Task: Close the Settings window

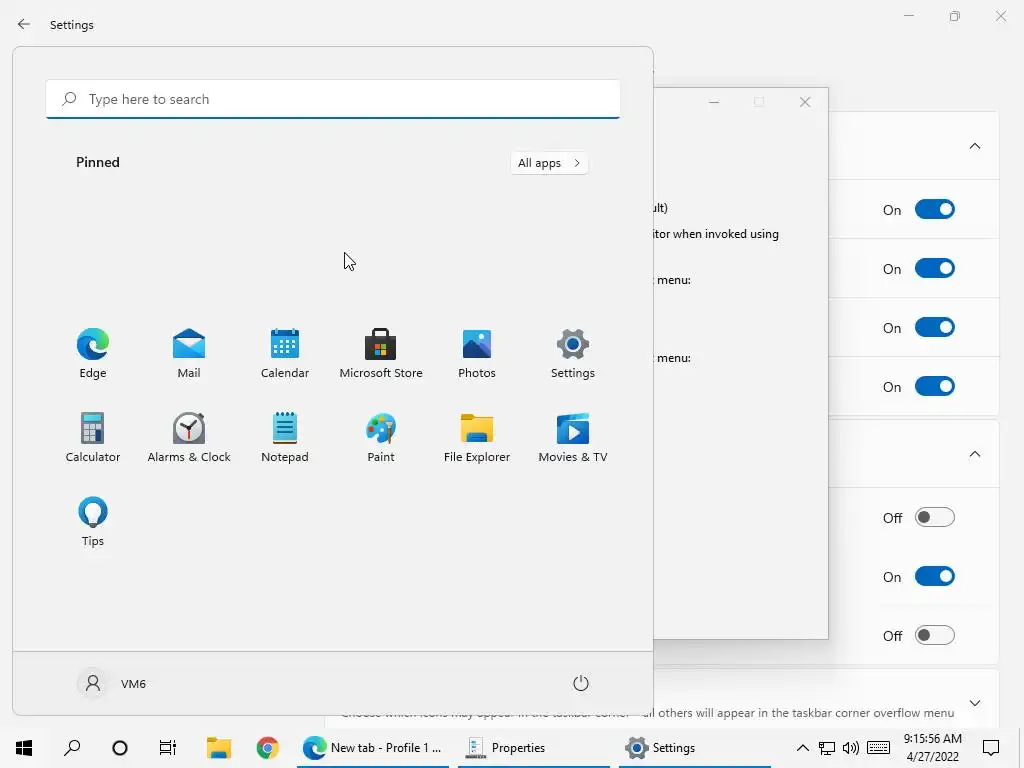Action: click(1000, 16)
